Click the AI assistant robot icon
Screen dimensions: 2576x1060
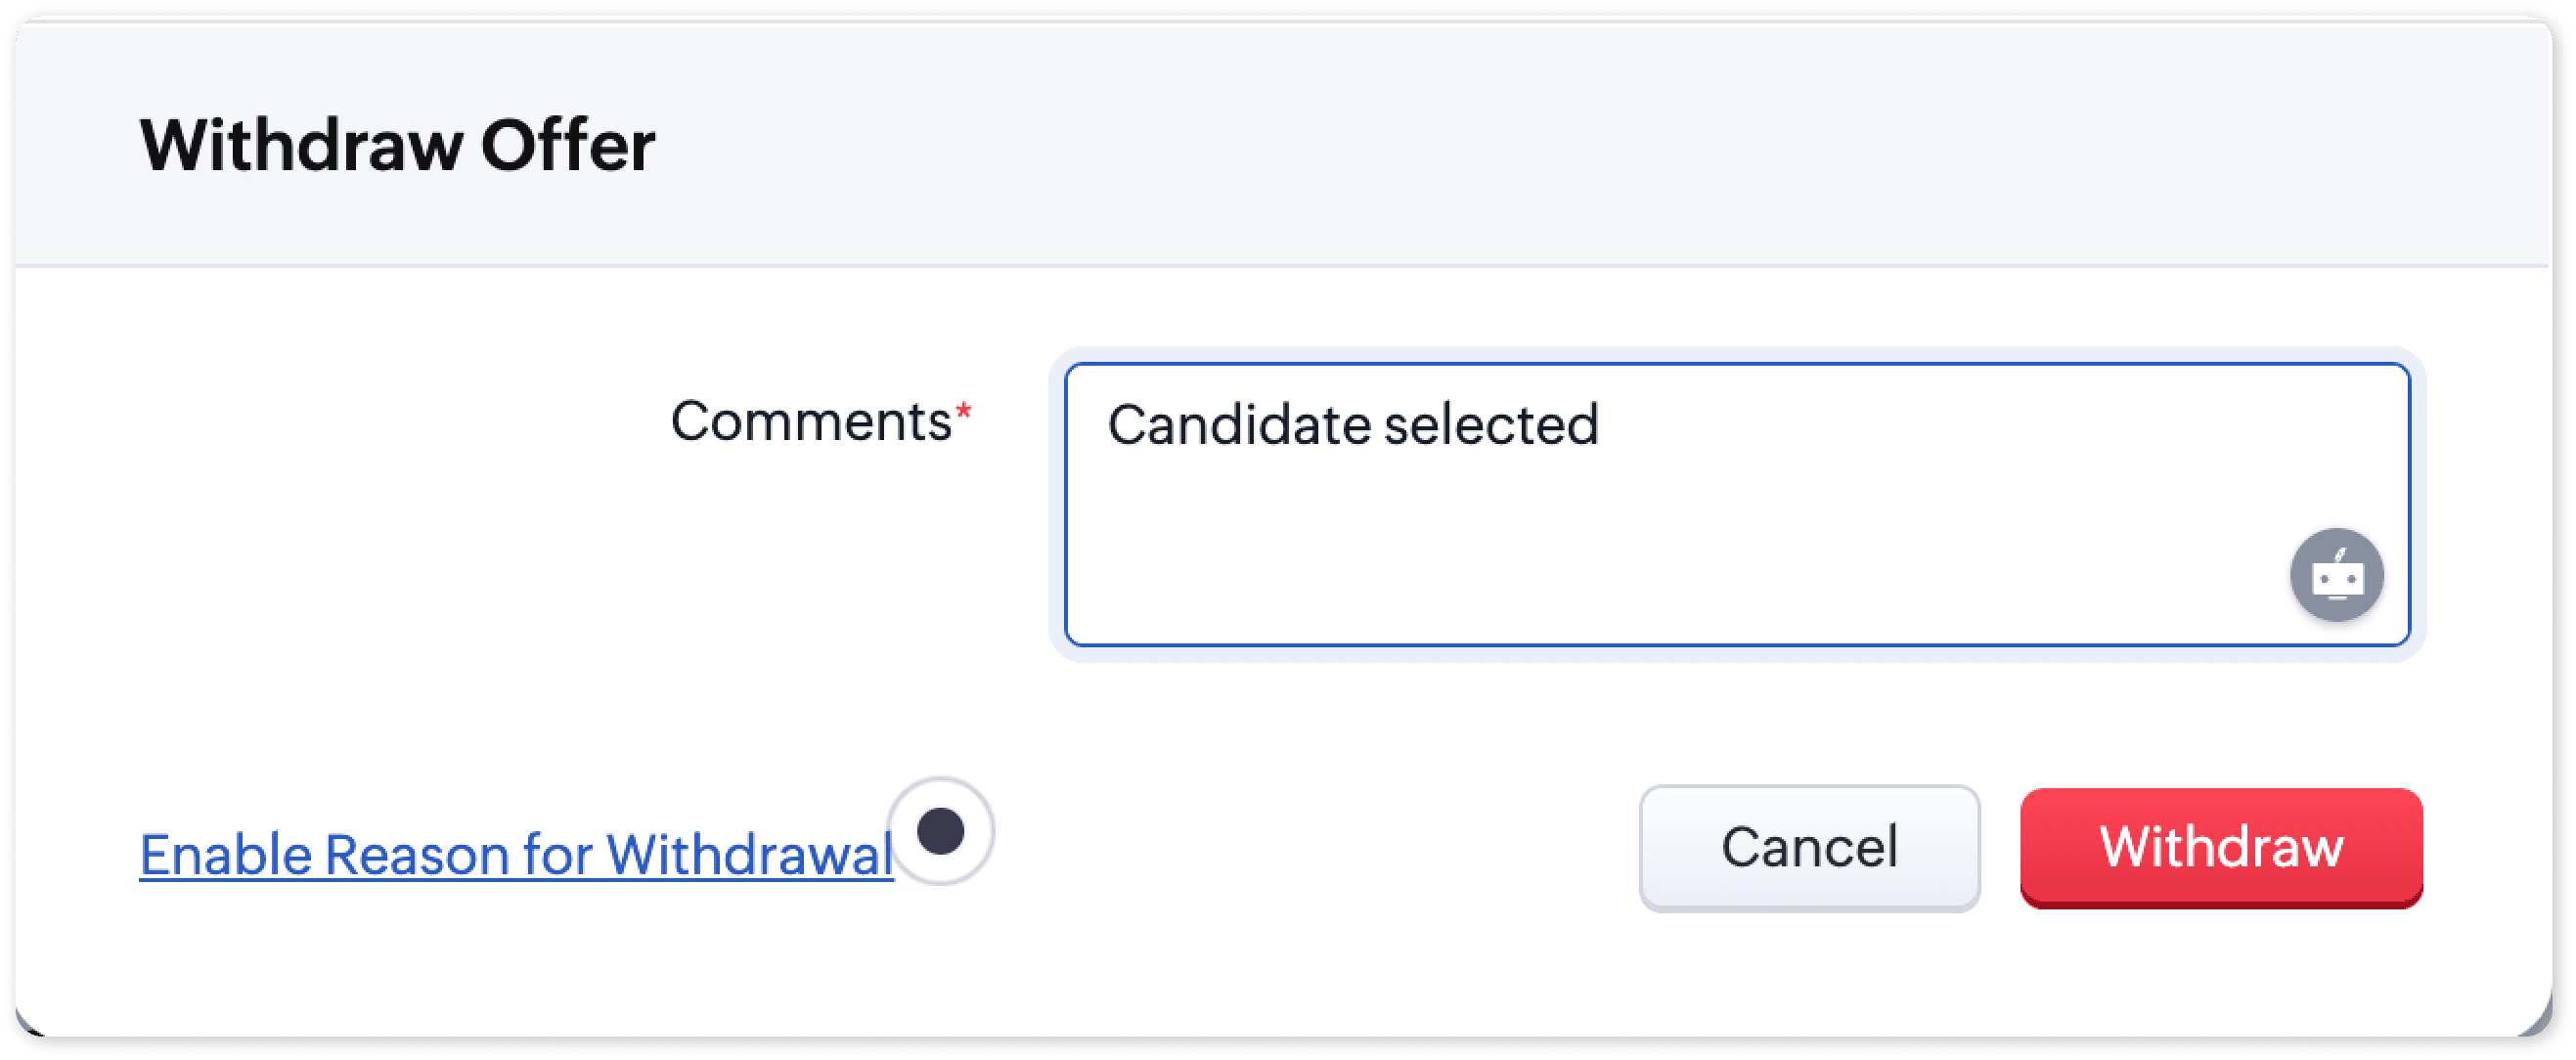2336,575
